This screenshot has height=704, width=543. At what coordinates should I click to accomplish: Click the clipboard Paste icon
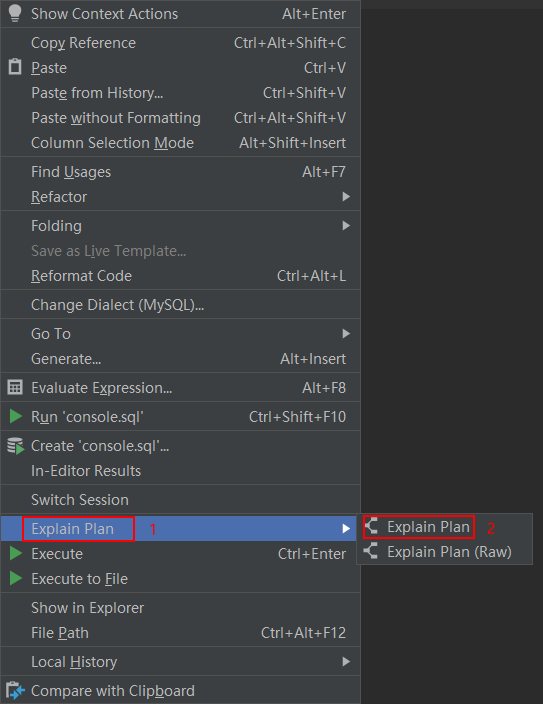(x=15, y=66)
